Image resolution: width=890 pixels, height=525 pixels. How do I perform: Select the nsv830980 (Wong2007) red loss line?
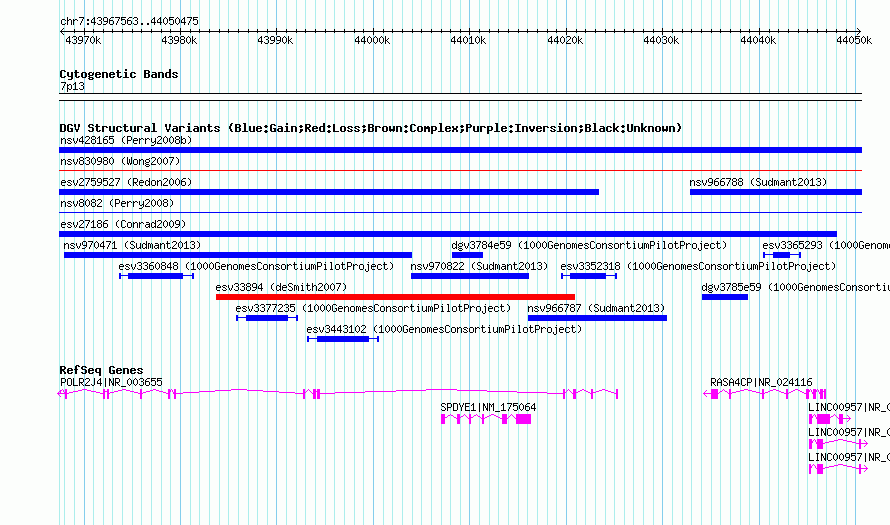[460, 170]
